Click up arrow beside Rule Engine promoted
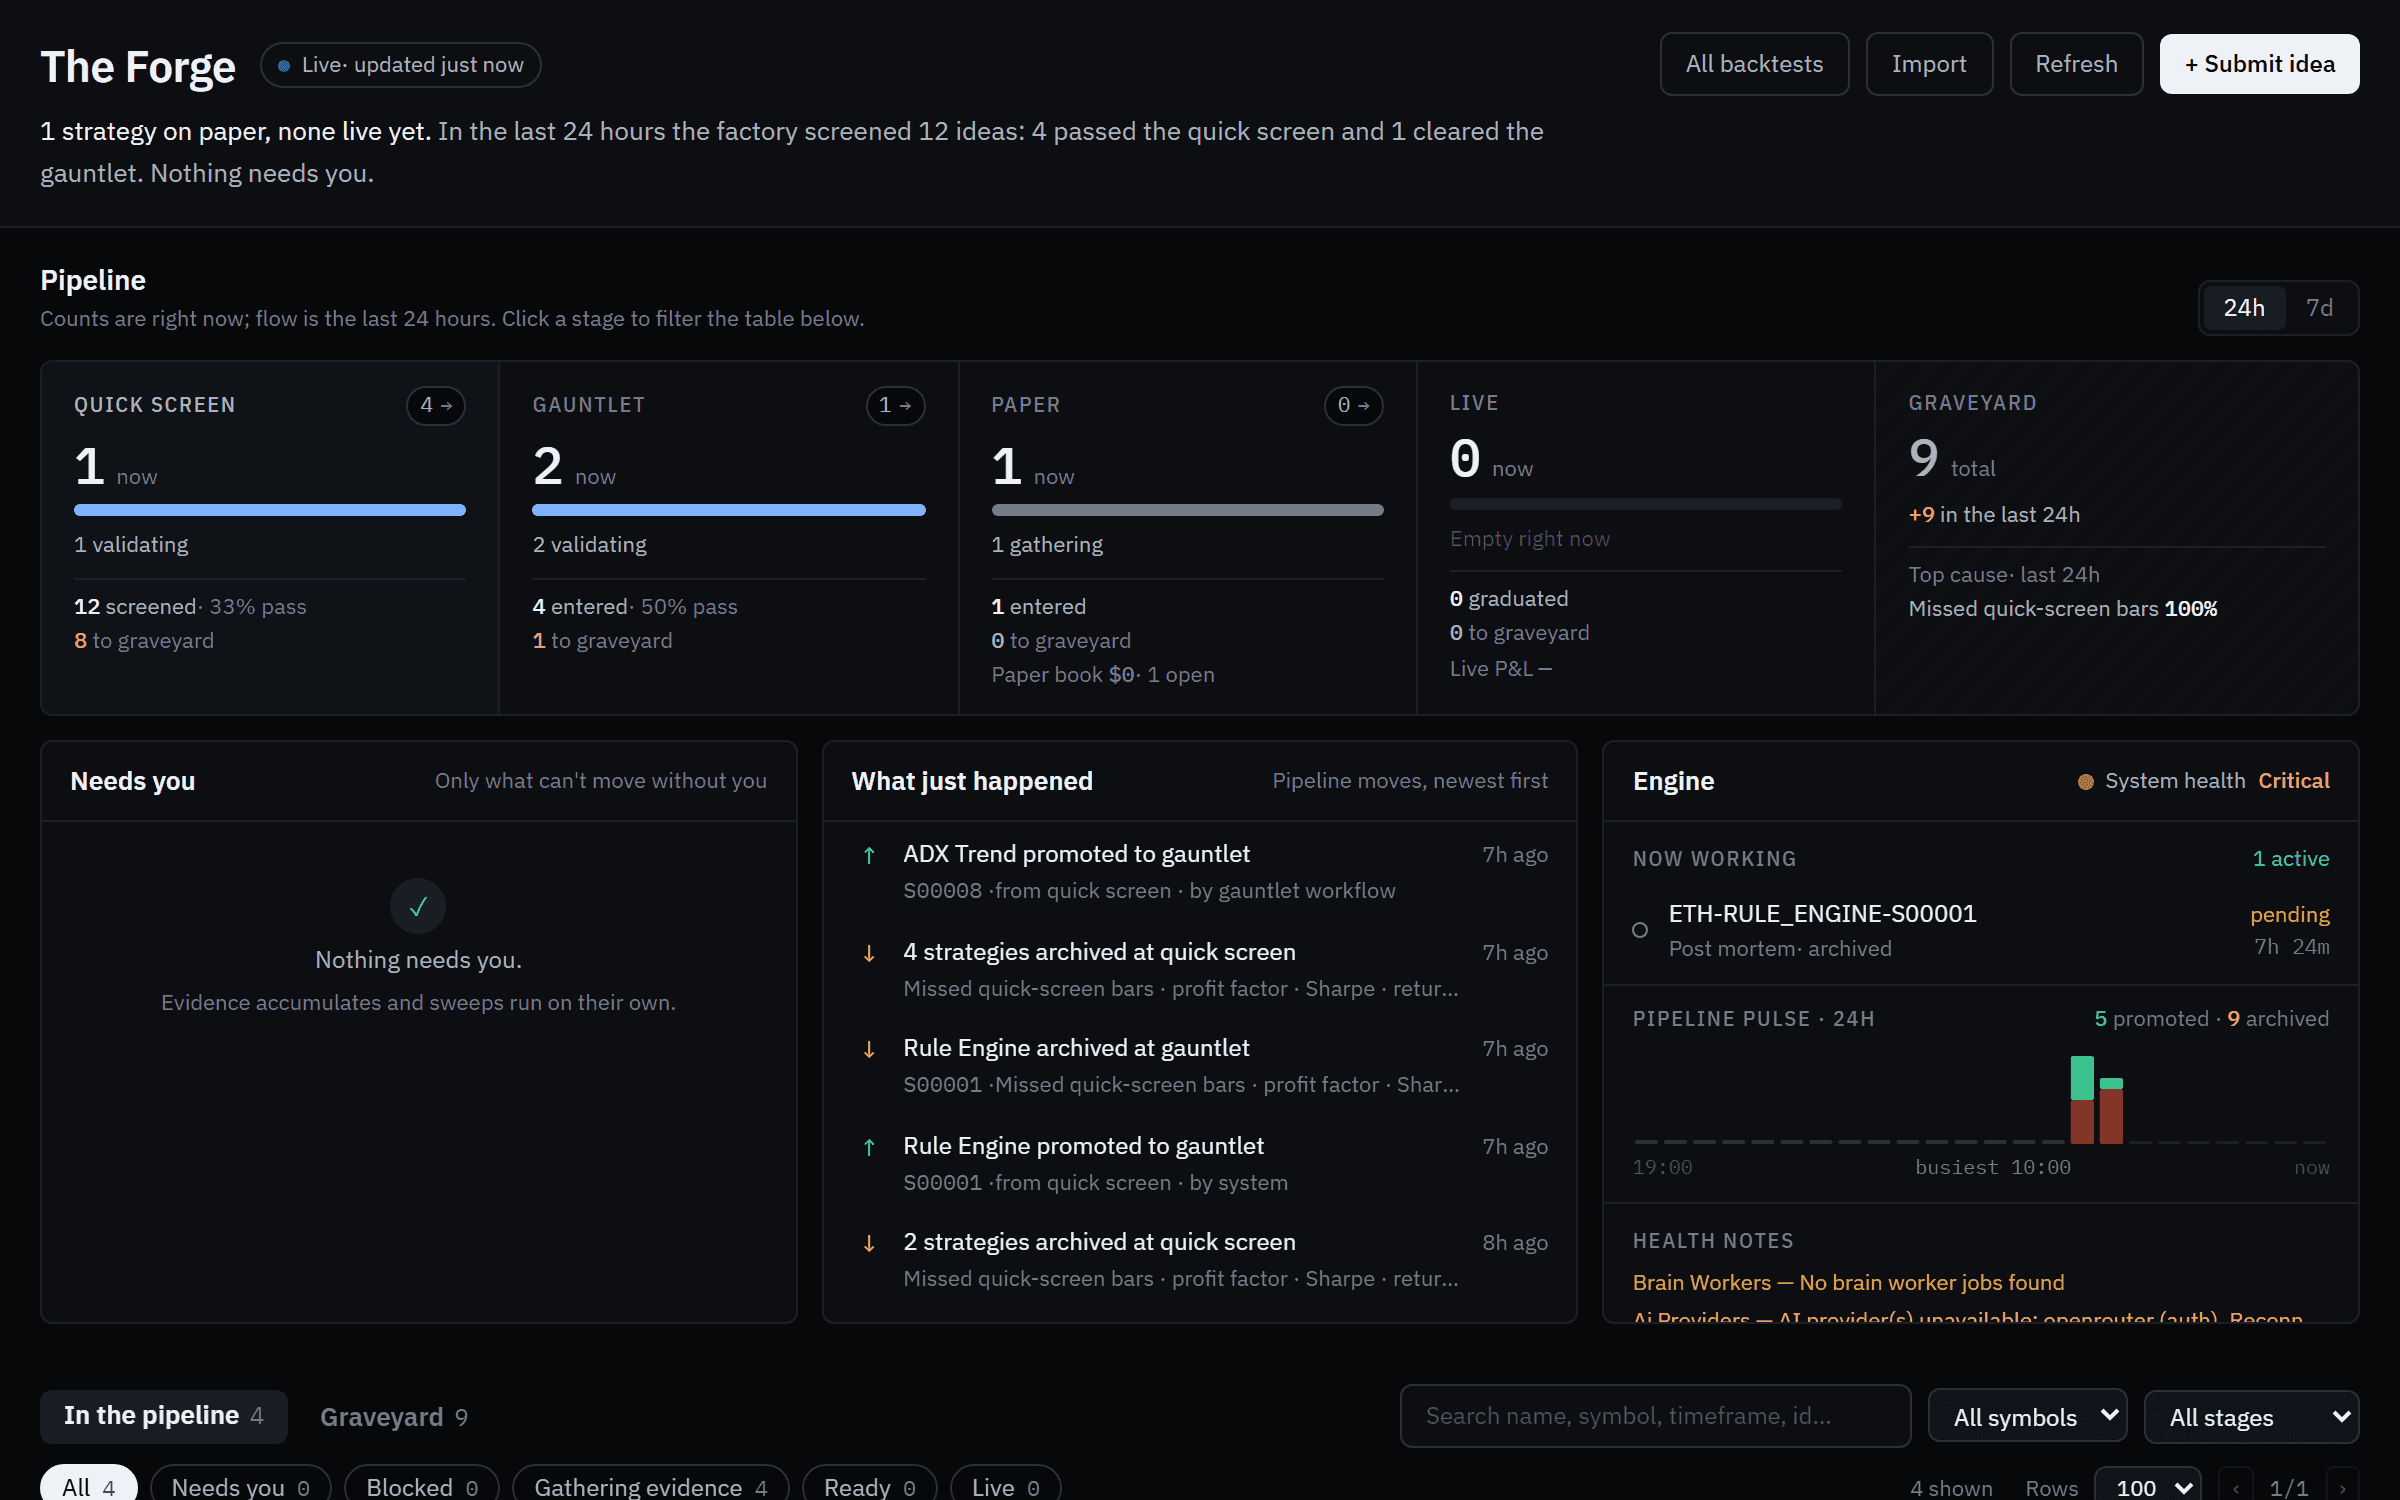This screenshot has height=1500, width=2400. pyautogui.click(x=869, y=1147)
